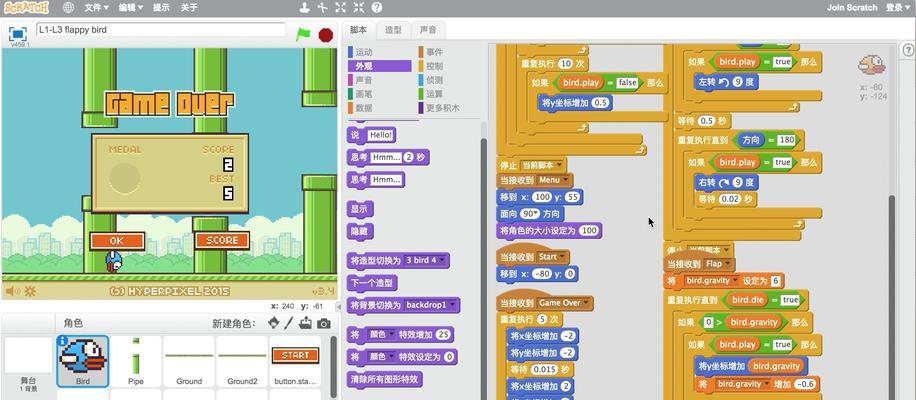The image size is (916, 400).
Task: Click the 清除所有图形特效 block
Action: coord(384,379)
